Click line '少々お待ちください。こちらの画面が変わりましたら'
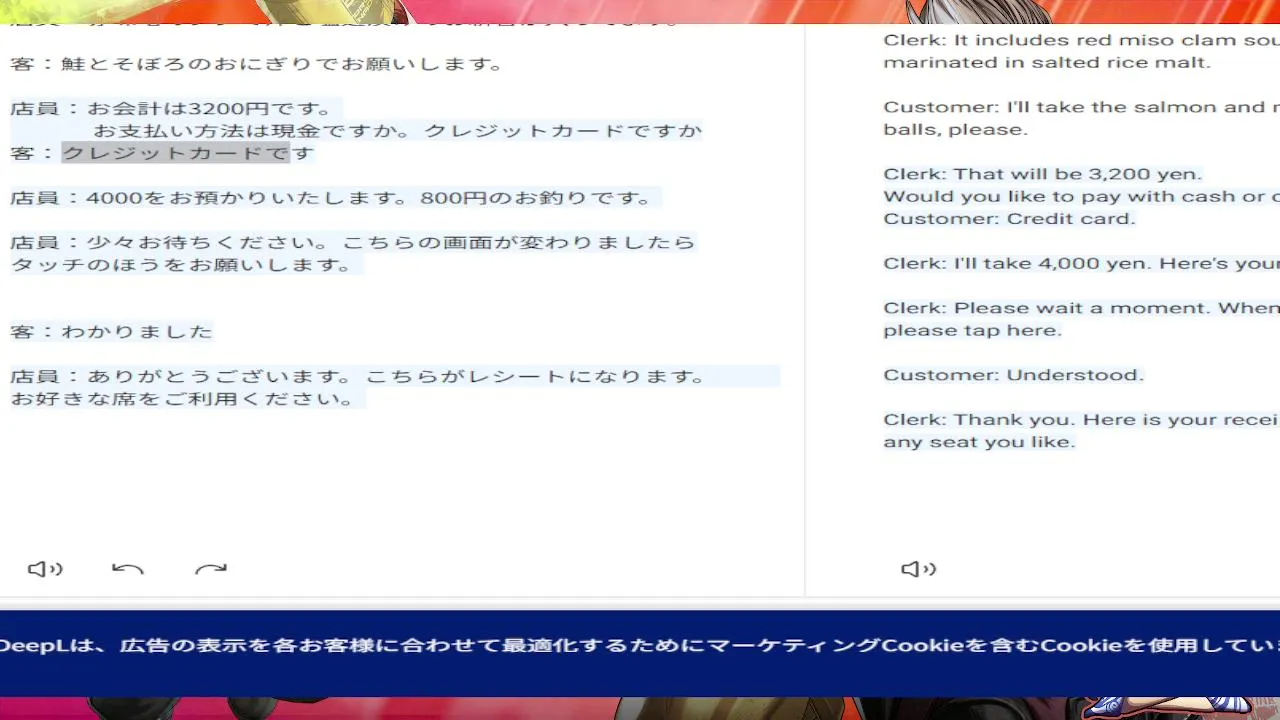Viewport: 1280px width, 720px height. click(390, 242)
